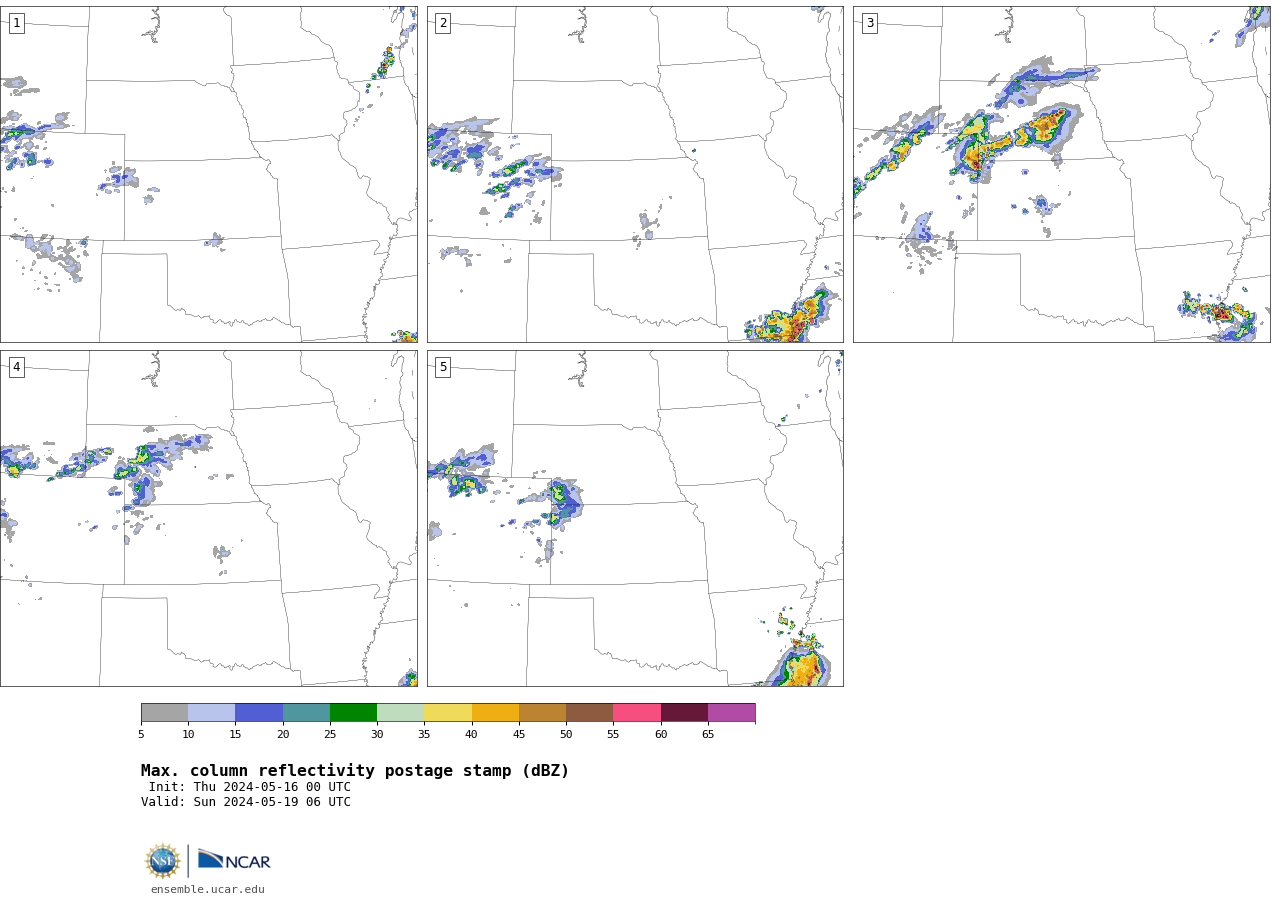This screenshot has height=901, width=1280.
Task: Open postage stamp panel 4 map
Action: 209,518
